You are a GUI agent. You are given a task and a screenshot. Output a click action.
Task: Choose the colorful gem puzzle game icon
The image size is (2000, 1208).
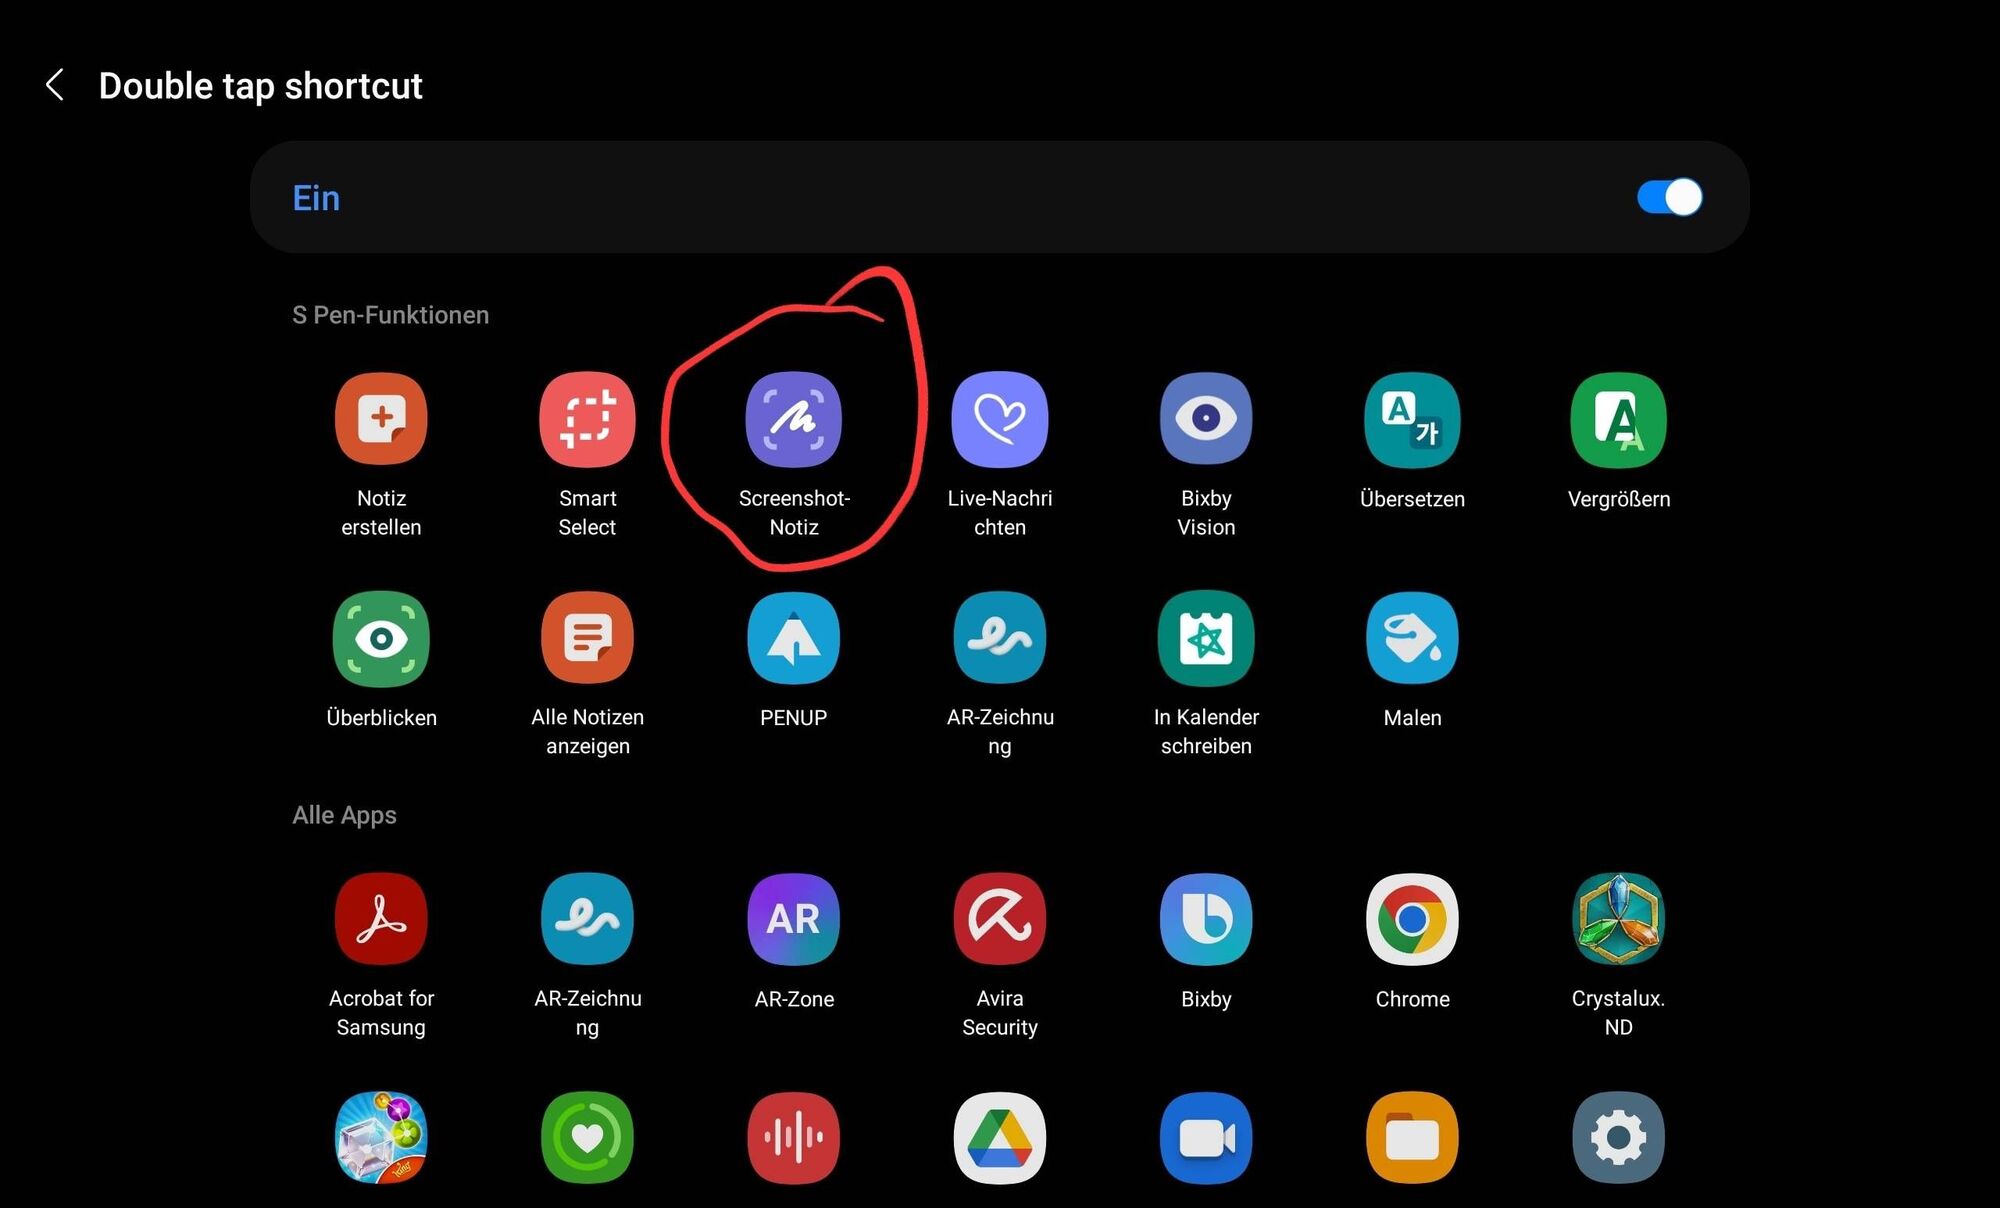(381, 1138)
